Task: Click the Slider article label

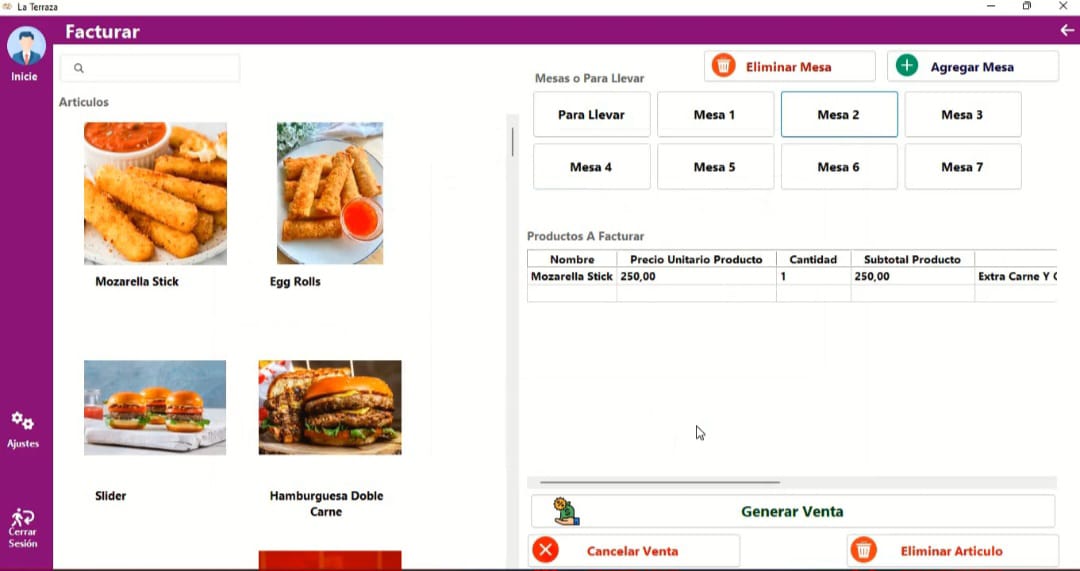Action: 111,495
